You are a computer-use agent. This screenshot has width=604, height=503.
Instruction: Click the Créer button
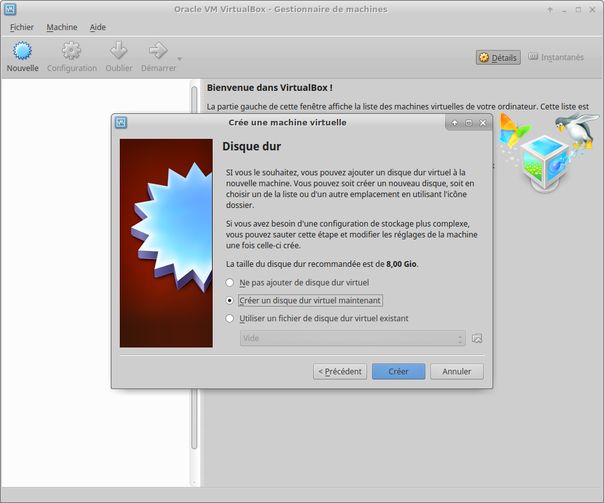pyautogui.click(x=398, y=371)
